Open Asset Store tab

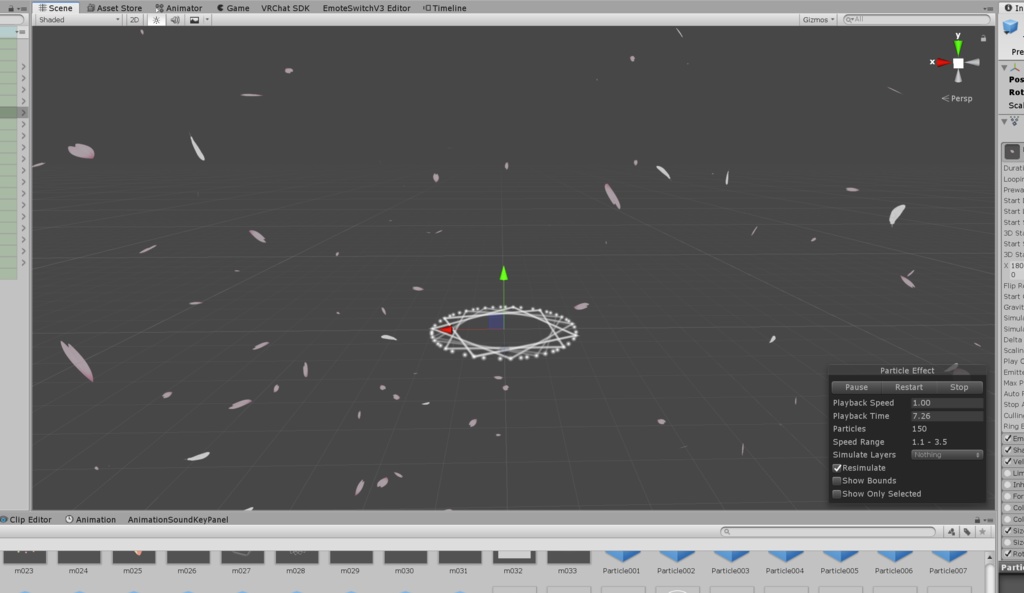coord(114,8)
